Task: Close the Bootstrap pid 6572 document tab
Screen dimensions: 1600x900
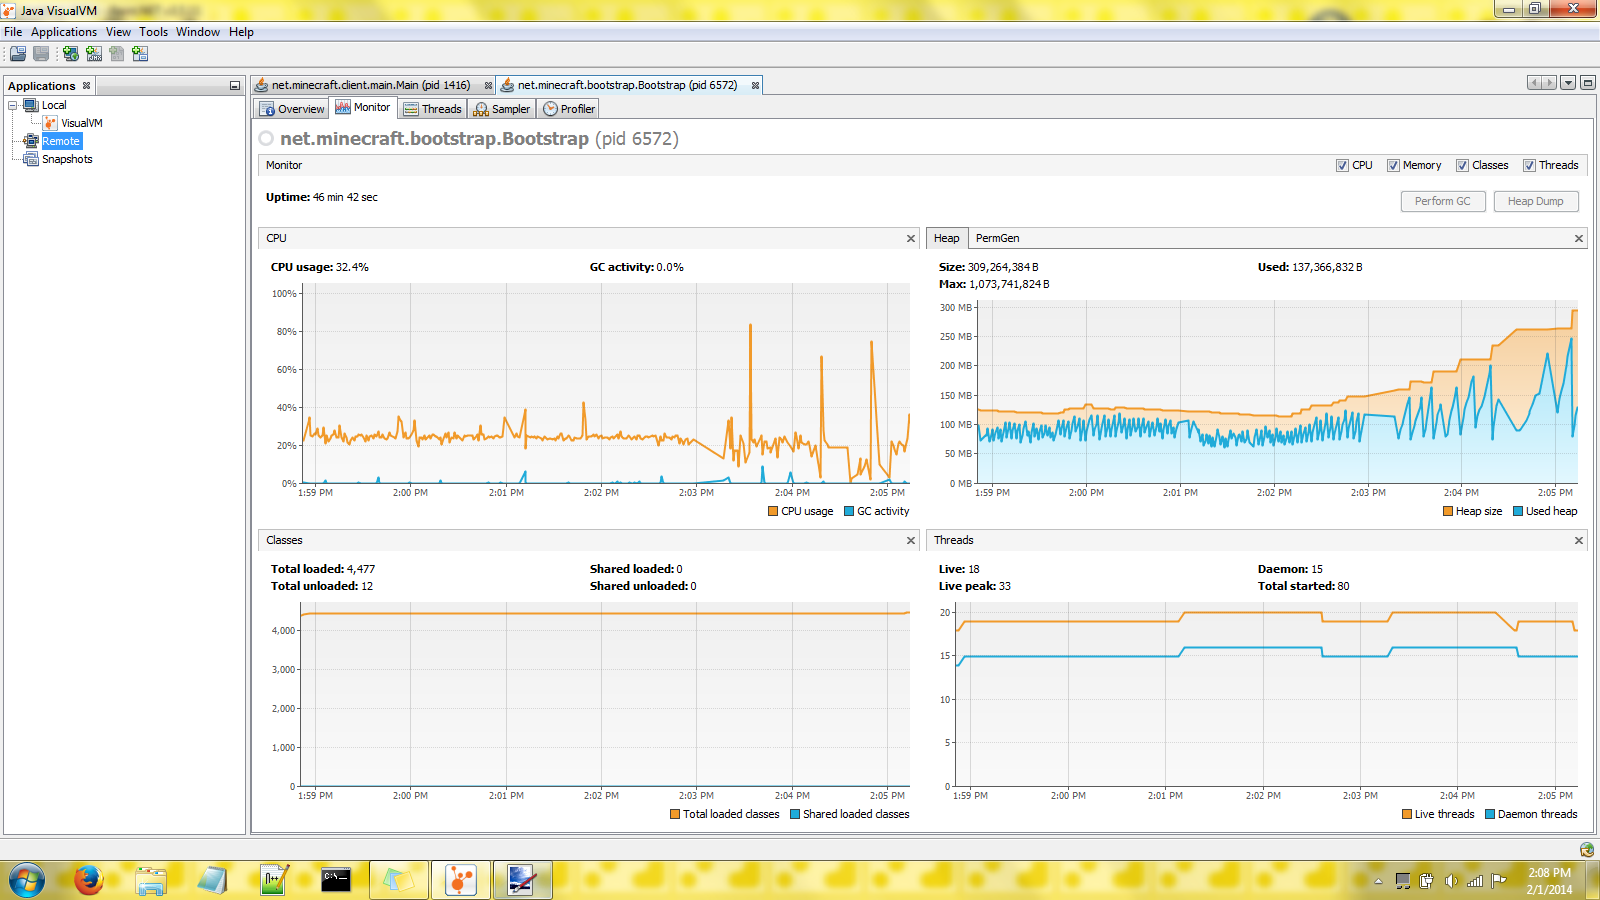Action: 755,86
